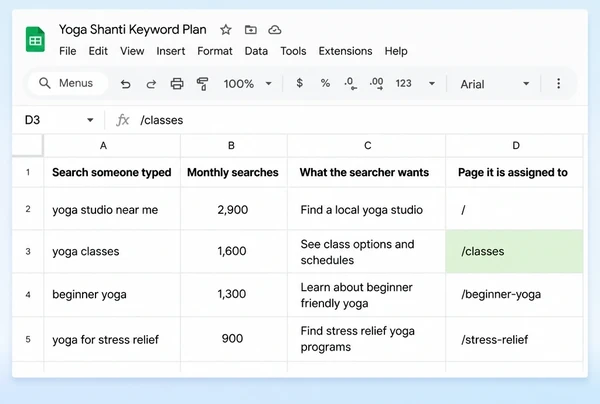Select the cell with value 1,600
The image size is (600, 404).
tap(234, 251)
